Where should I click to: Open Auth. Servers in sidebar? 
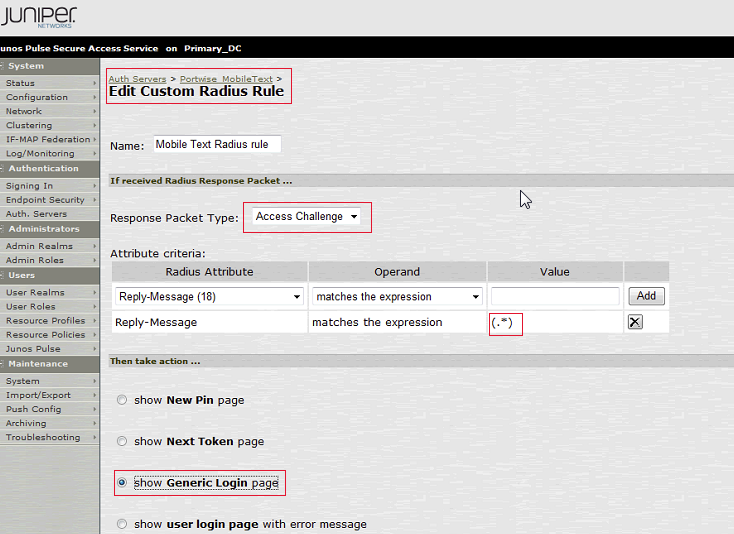(36, 214)
